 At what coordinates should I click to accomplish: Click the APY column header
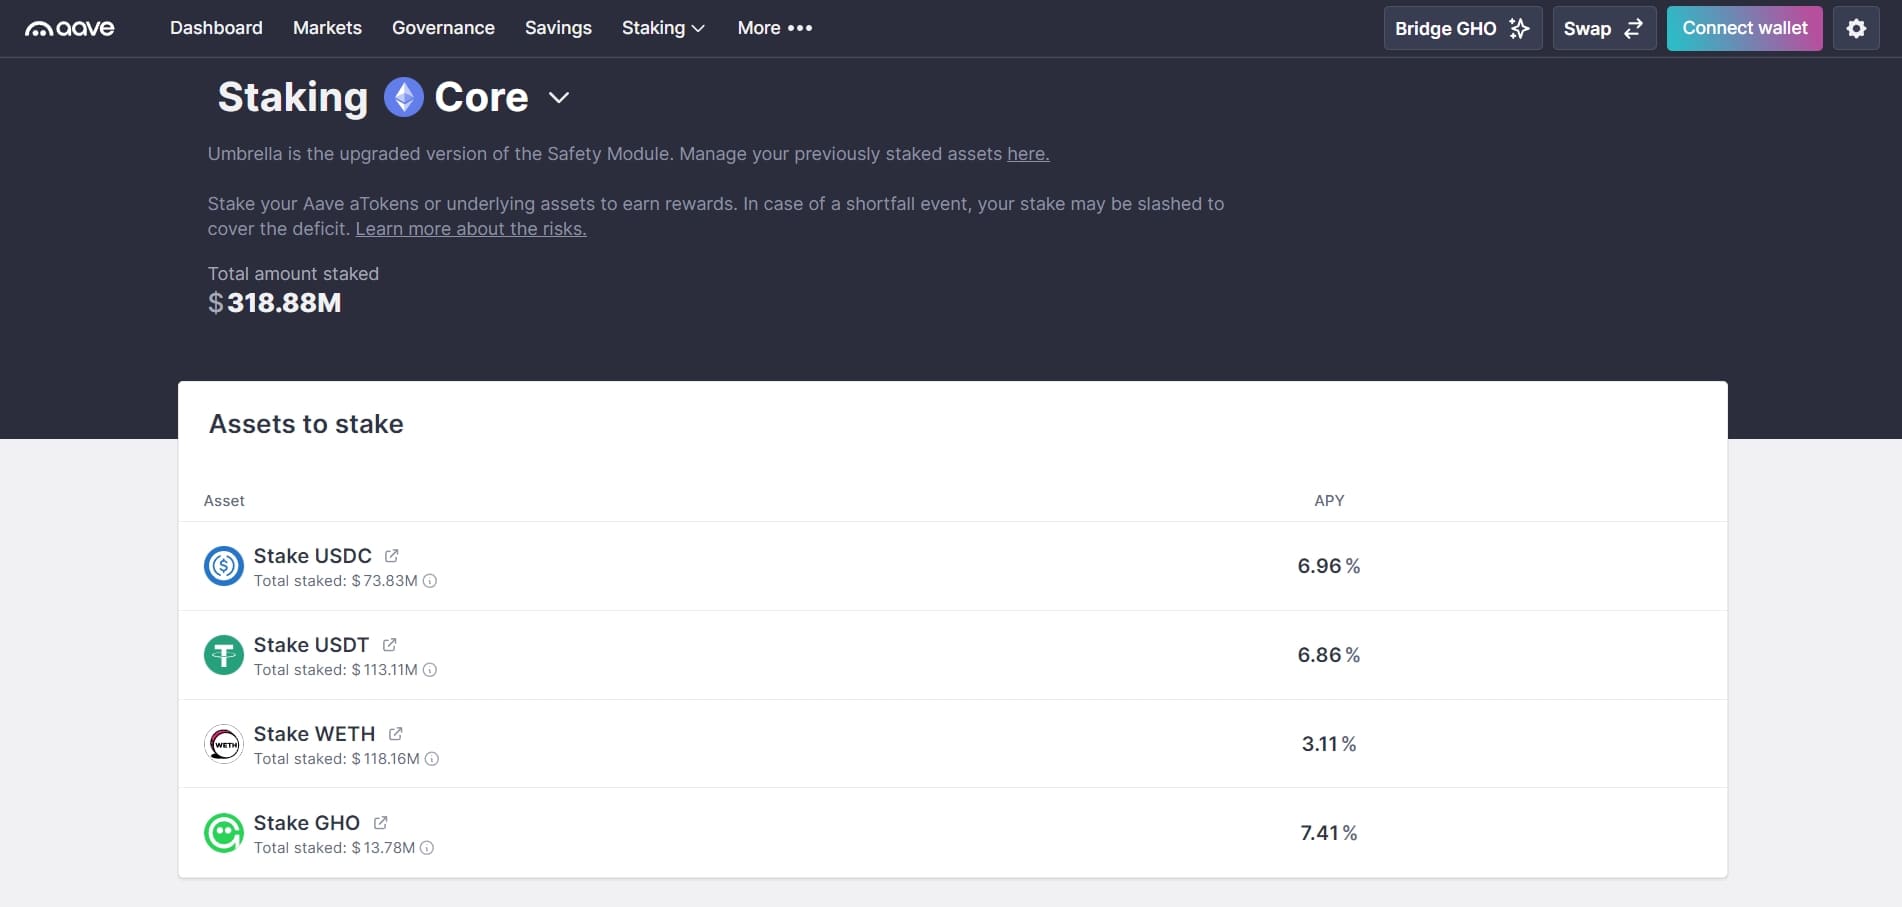[x=1329, y=501]
